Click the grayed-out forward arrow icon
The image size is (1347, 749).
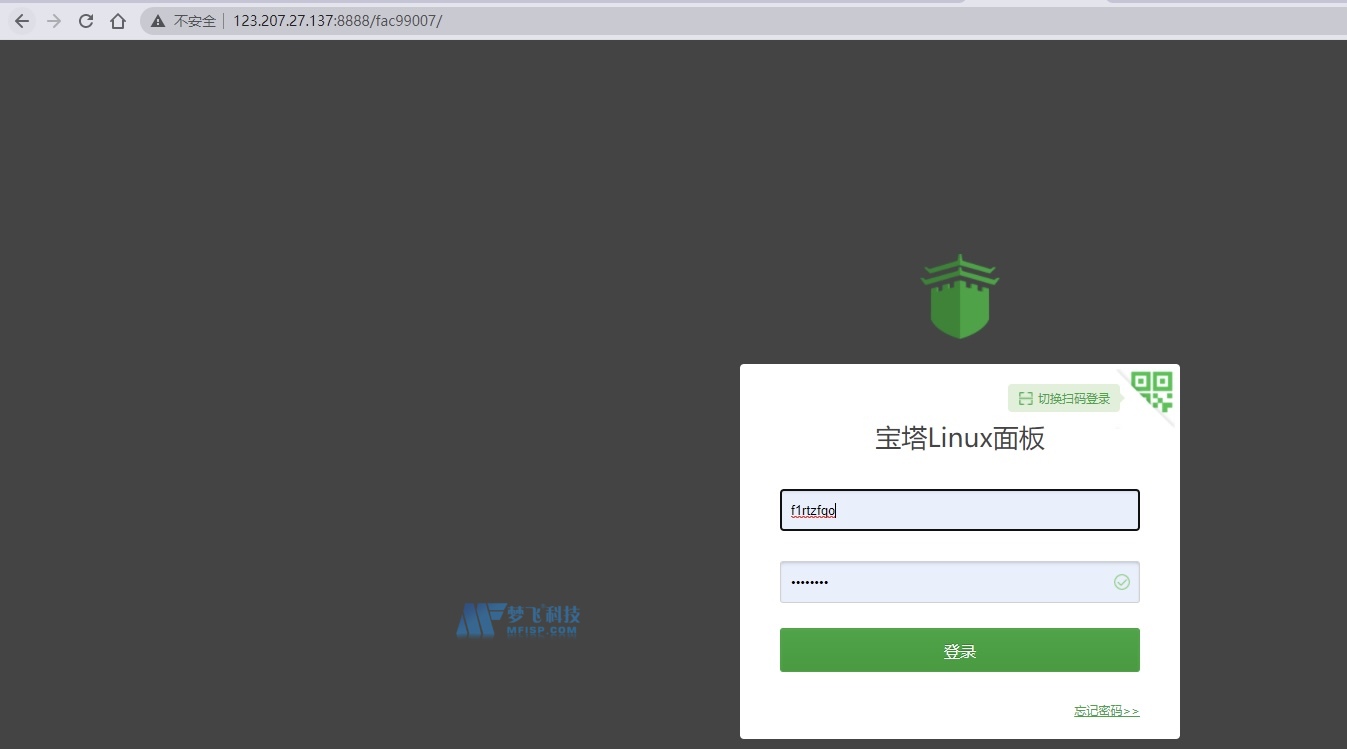tap(53, 20)
